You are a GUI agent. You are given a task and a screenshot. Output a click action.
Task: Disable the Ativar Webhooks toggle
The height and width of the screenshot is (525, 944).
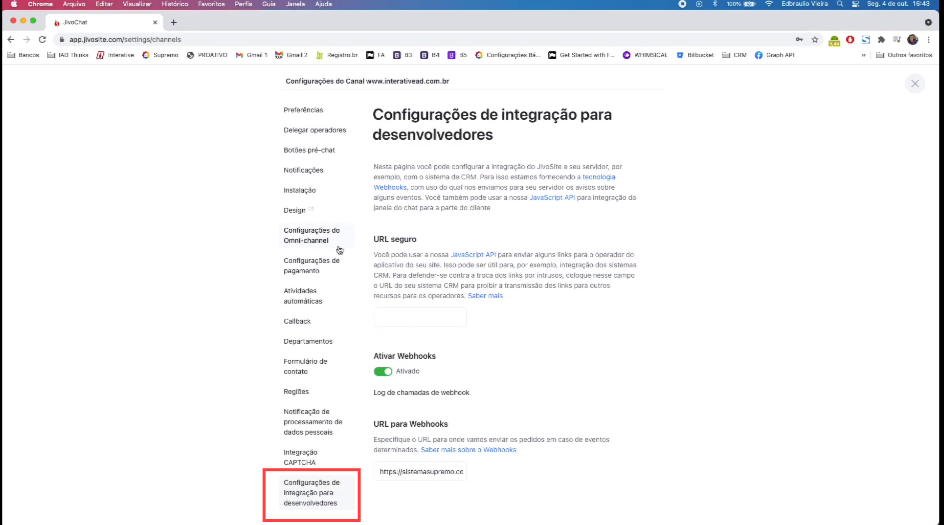(x=383, y=371)
